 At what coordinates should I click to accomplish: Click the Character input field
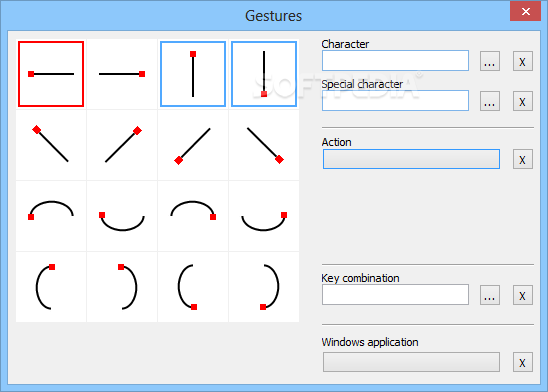click(x=395, y=60)
